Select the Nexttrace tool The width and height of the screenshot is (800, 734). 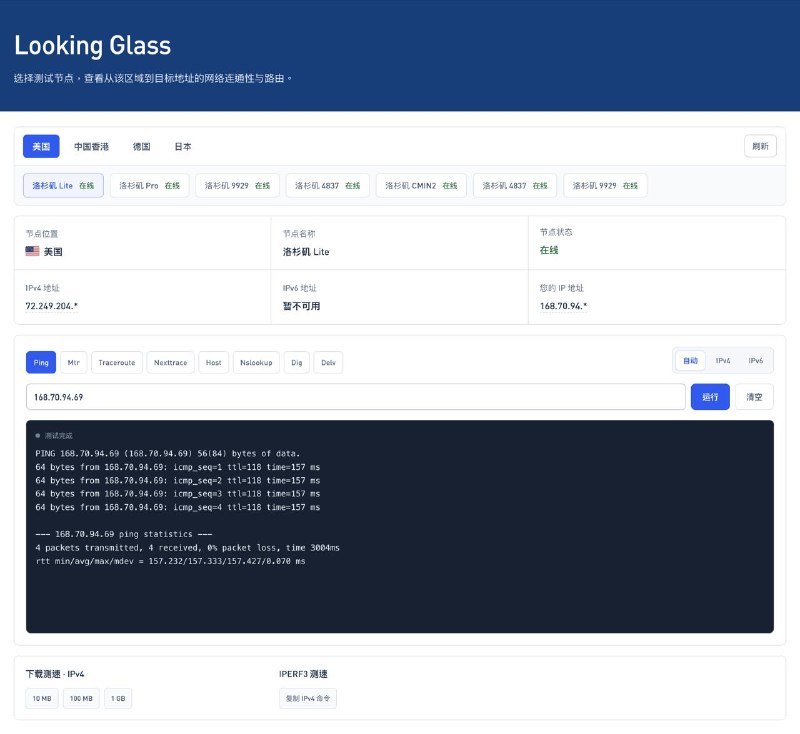[170, 363]
